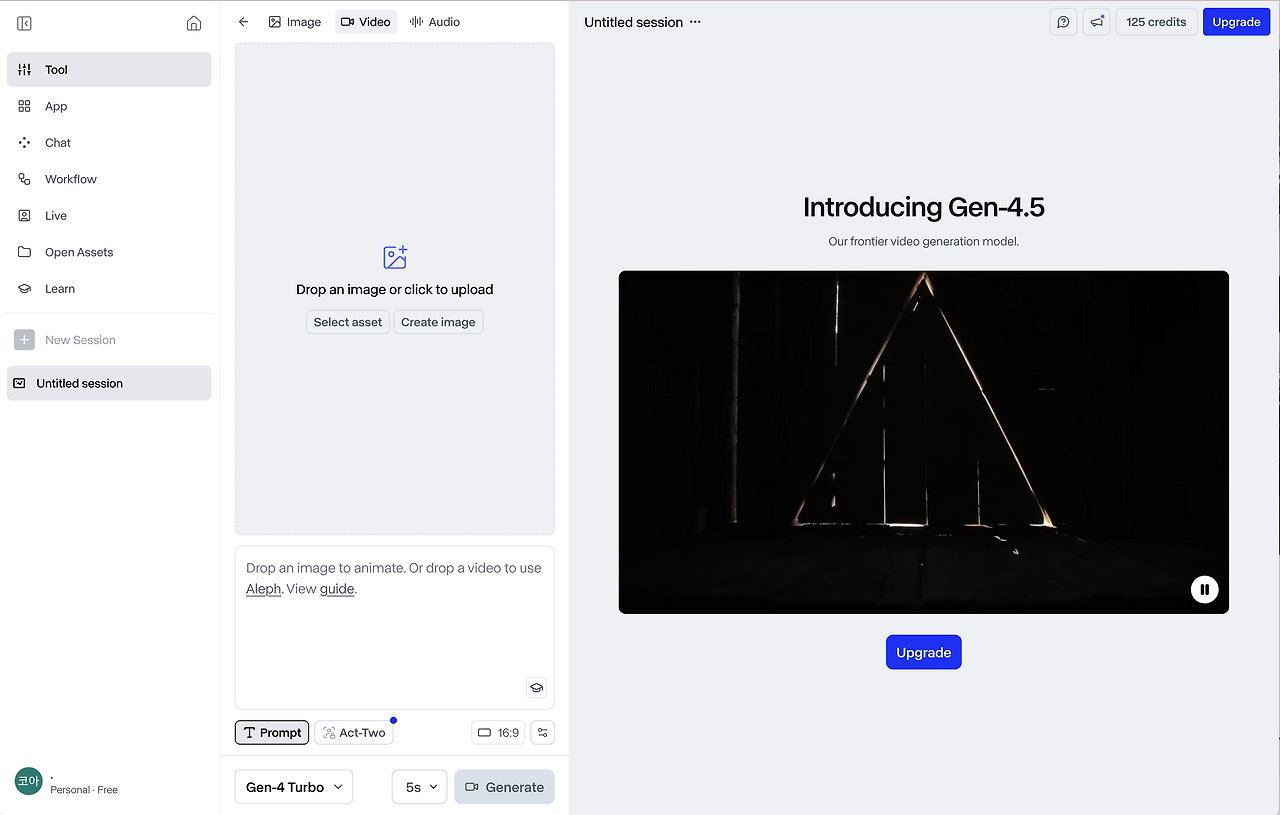Screen dimensions: 1280x815
Task: Open the account avatar menu
Action: pyautogui.click(x=29, y=781)
